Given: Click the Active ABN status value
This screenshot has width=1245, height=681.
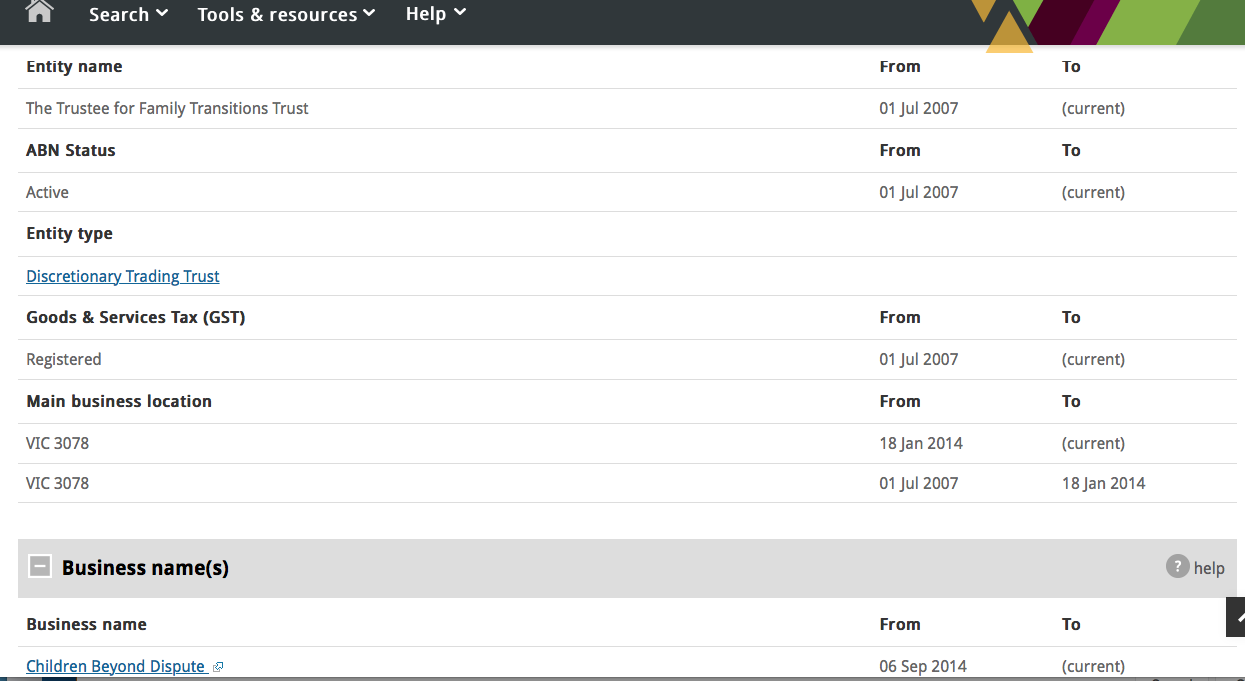Looking at the screenshot, I should coord(47,192).
